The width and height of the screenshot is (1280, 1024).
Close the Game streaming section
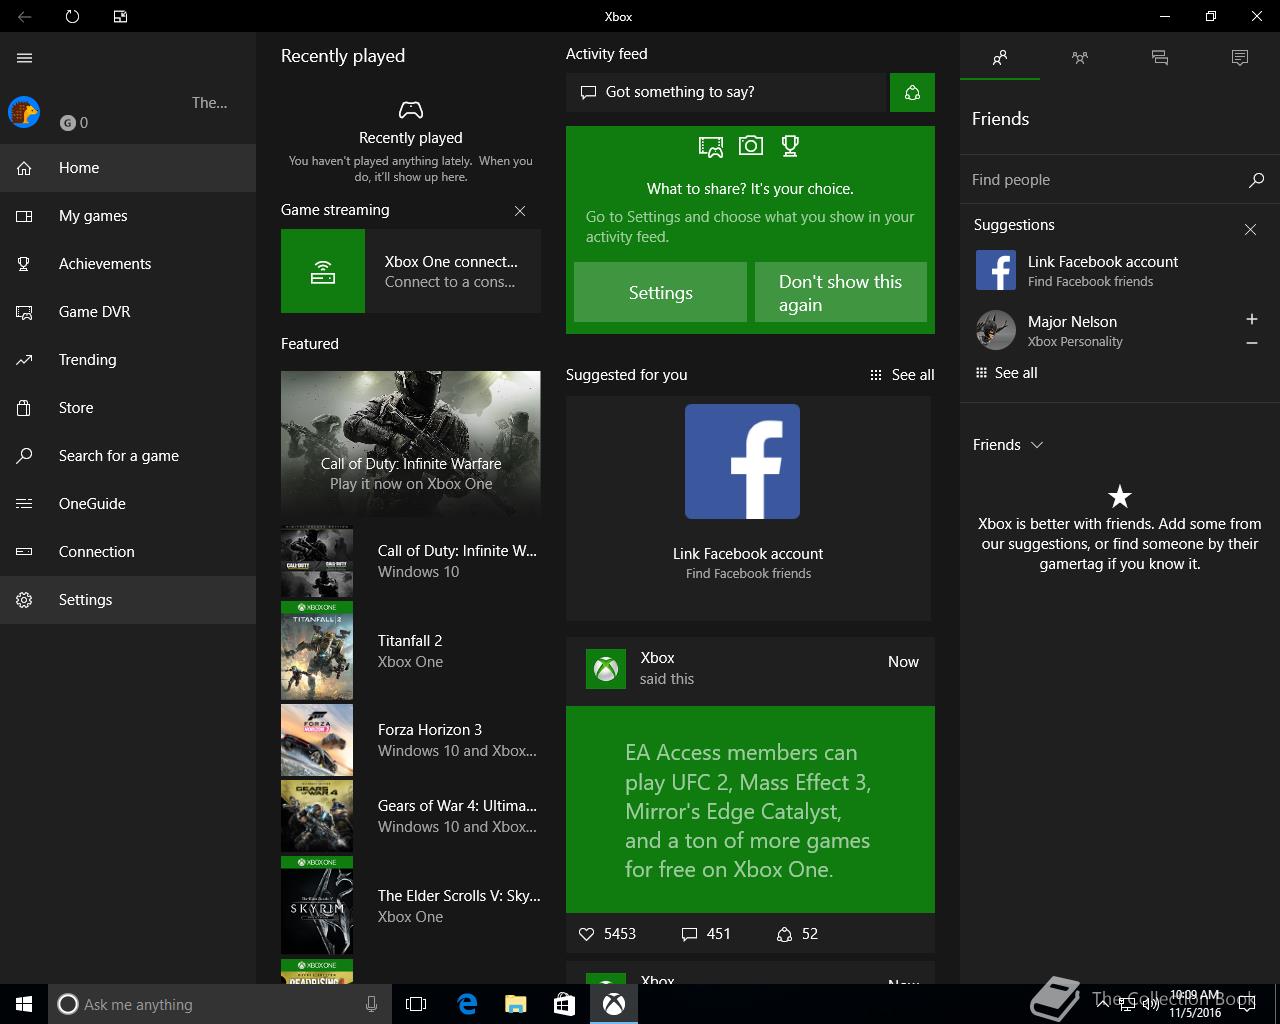[x=520, y=211]
